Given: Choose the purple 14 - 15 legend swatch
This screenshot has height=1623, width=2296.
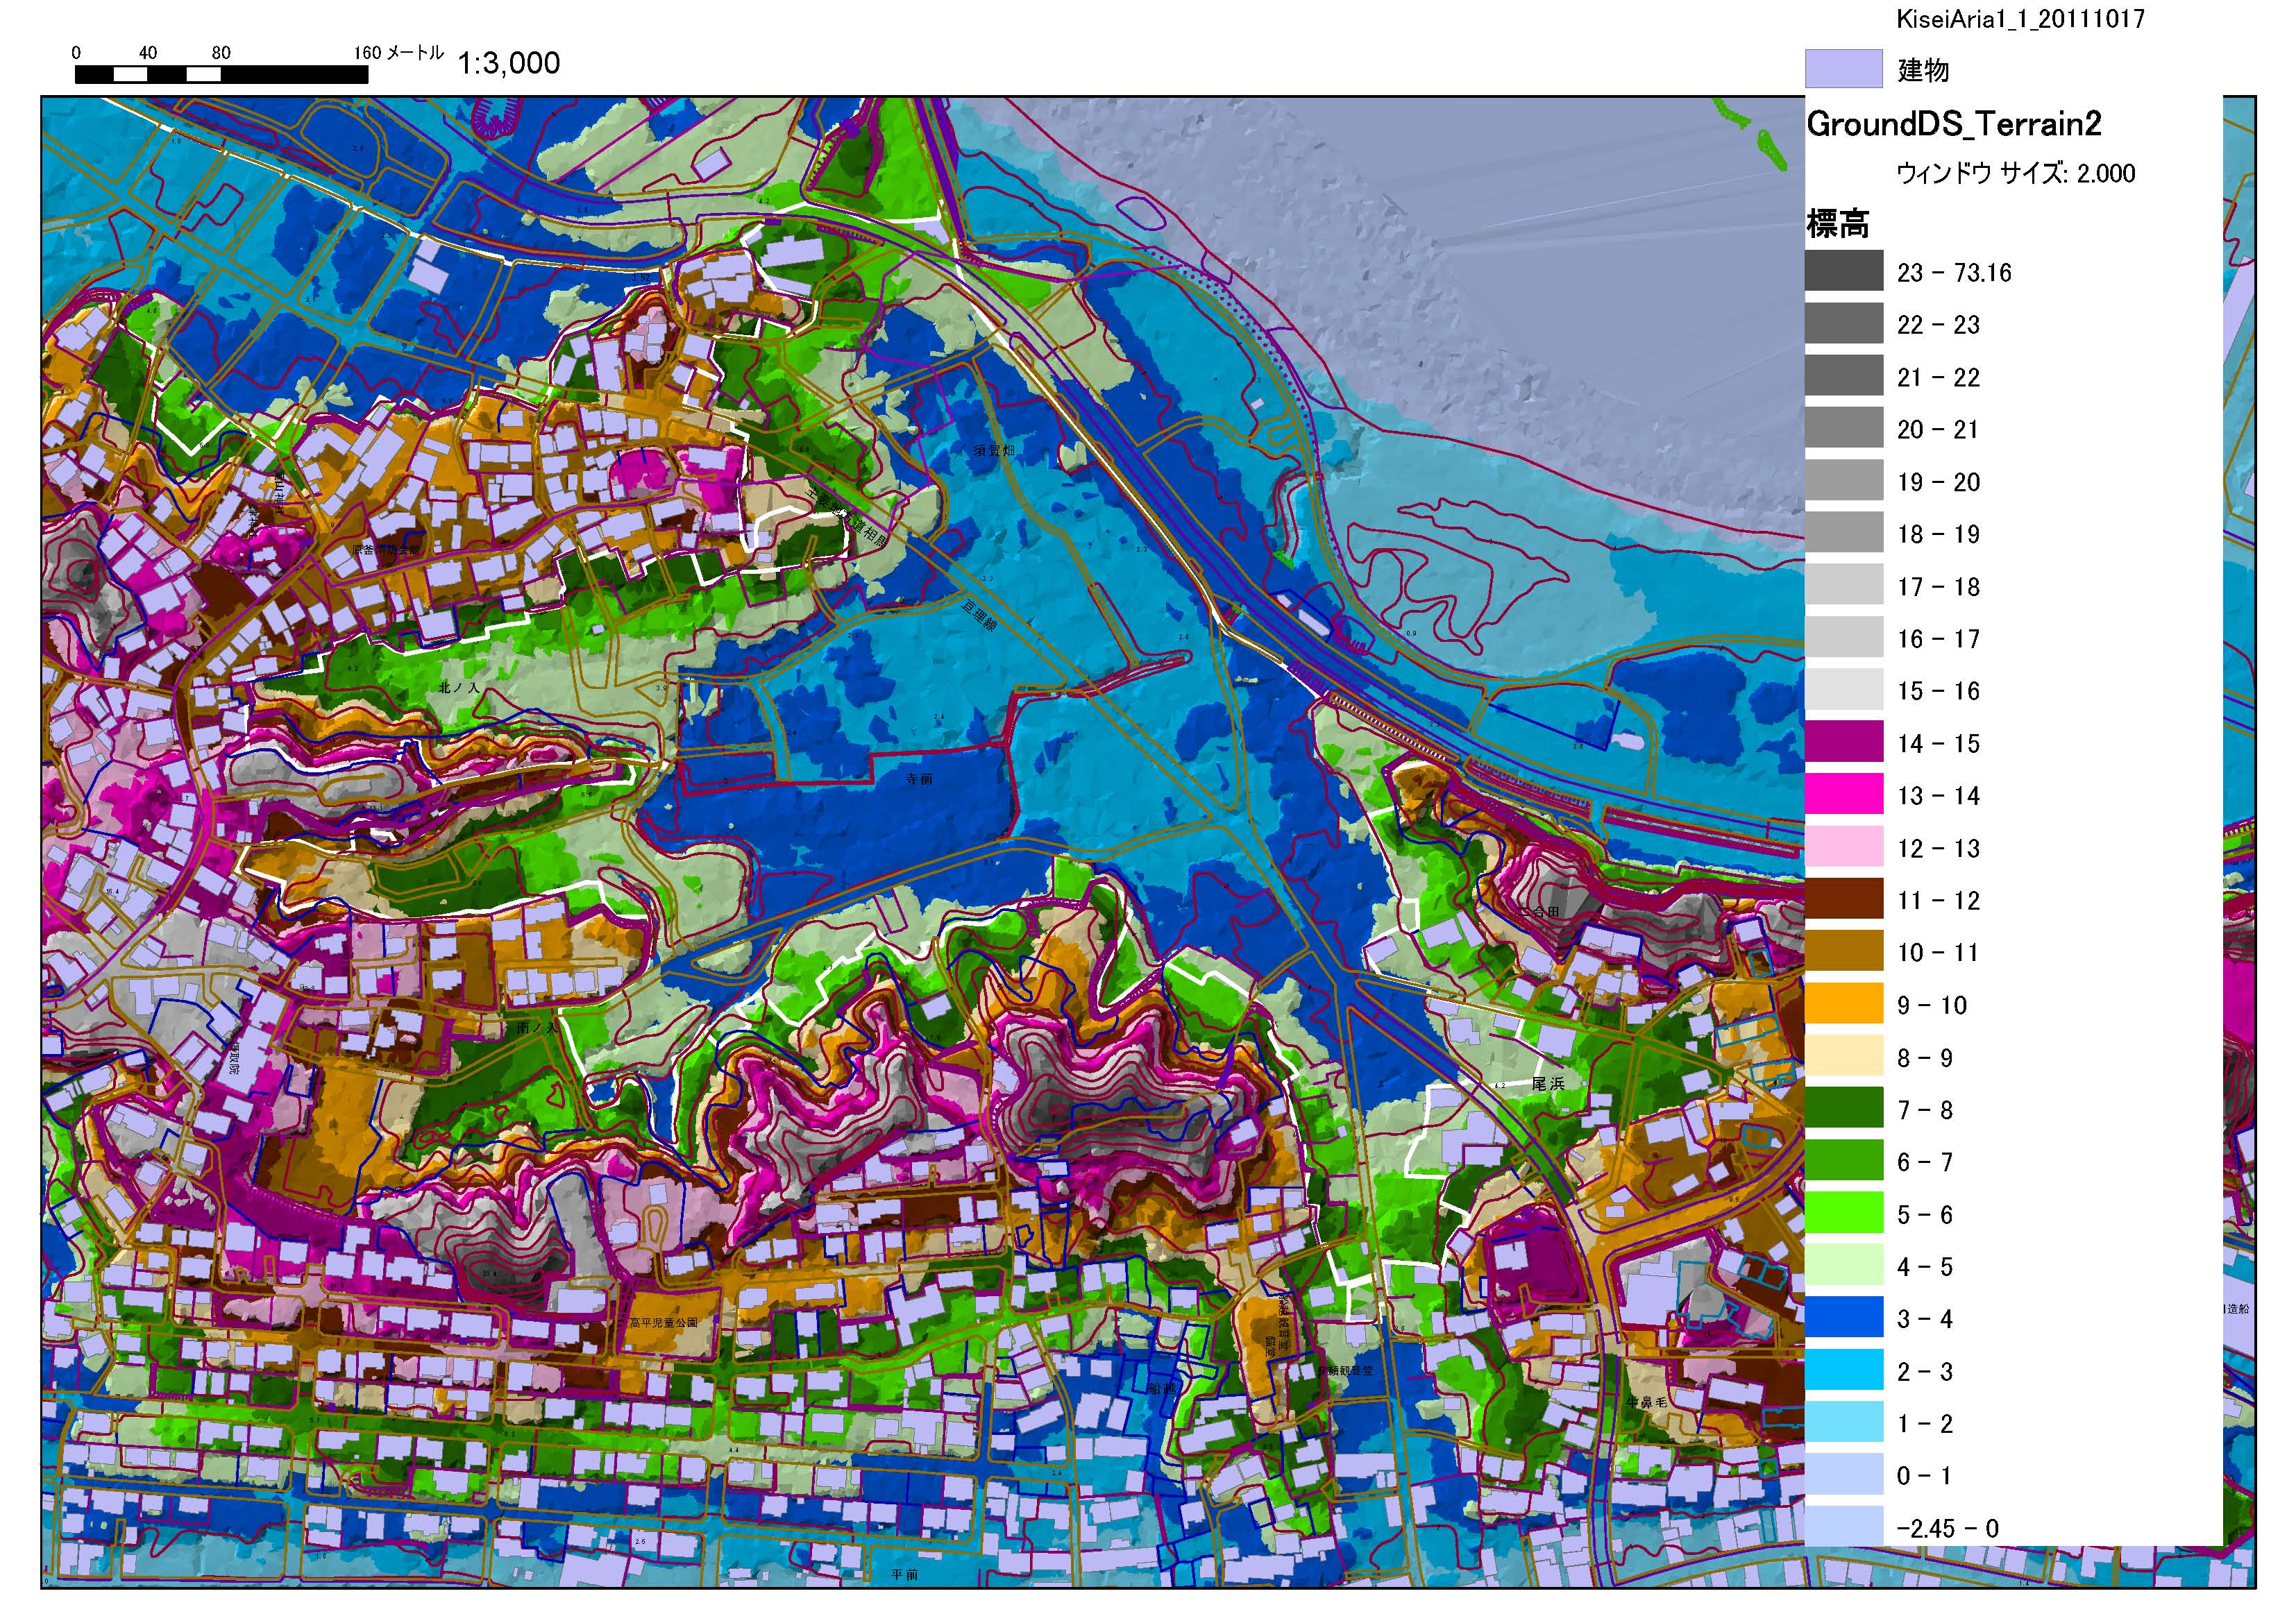Looking at the screenshot, I should tap(1843, 742).
